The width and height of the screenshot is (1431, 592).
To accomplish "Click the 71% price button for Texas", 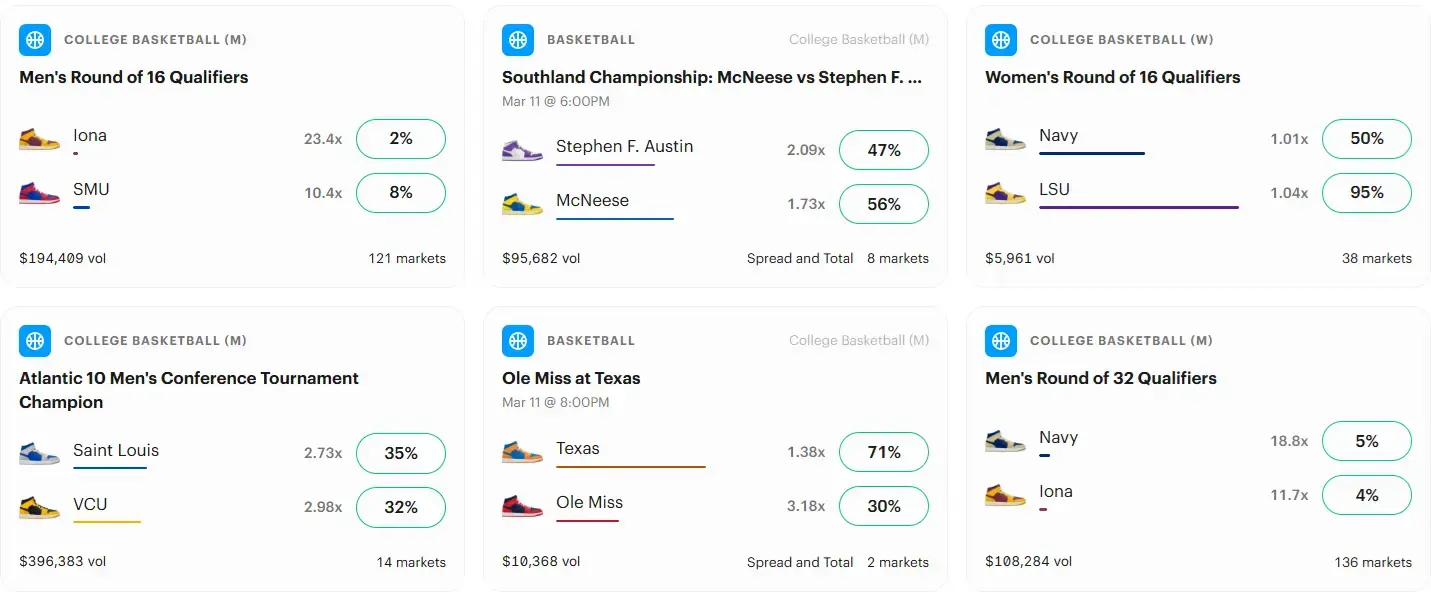I will 883,452.
